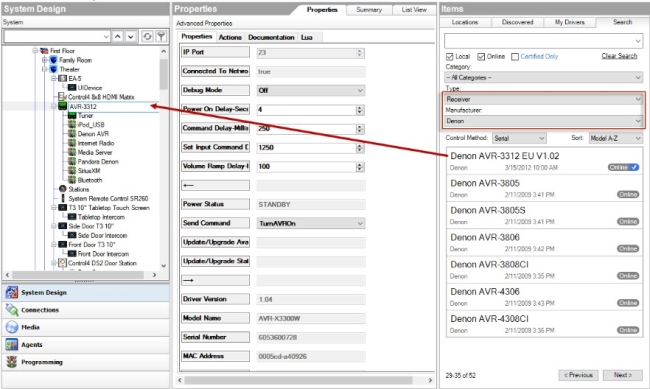The image size is (650, 389).
Task: Expand the Family Room tree node
Action: coord(44,60)
